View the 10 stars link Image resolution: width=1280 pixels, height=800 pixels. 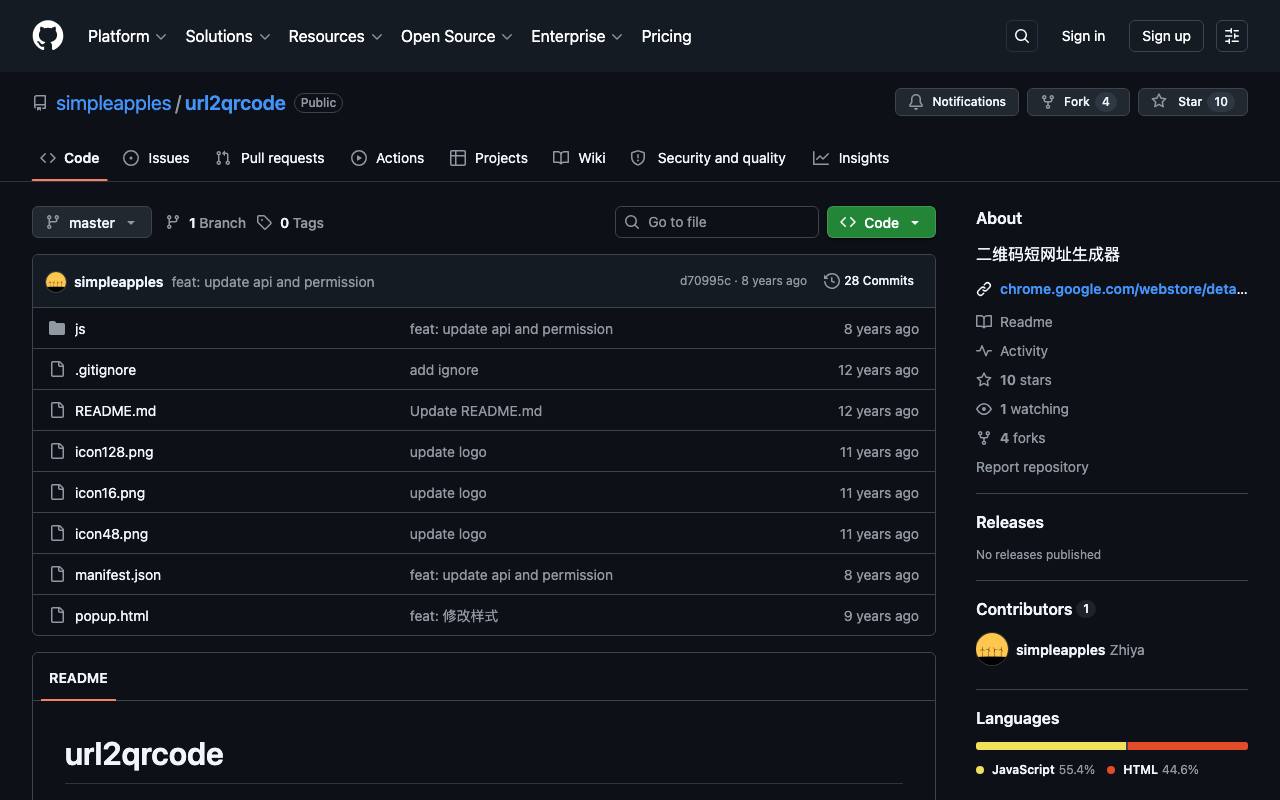click(x=1014, y=380)
